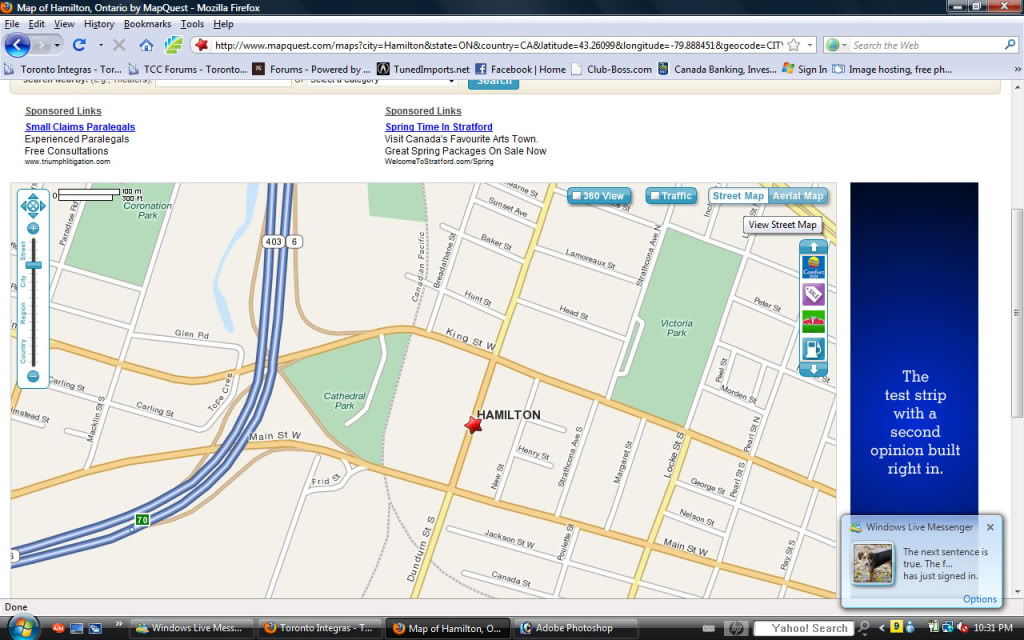
Task: Visit the Spring Time In Stratford link
Action: click(x=437, y=126)
